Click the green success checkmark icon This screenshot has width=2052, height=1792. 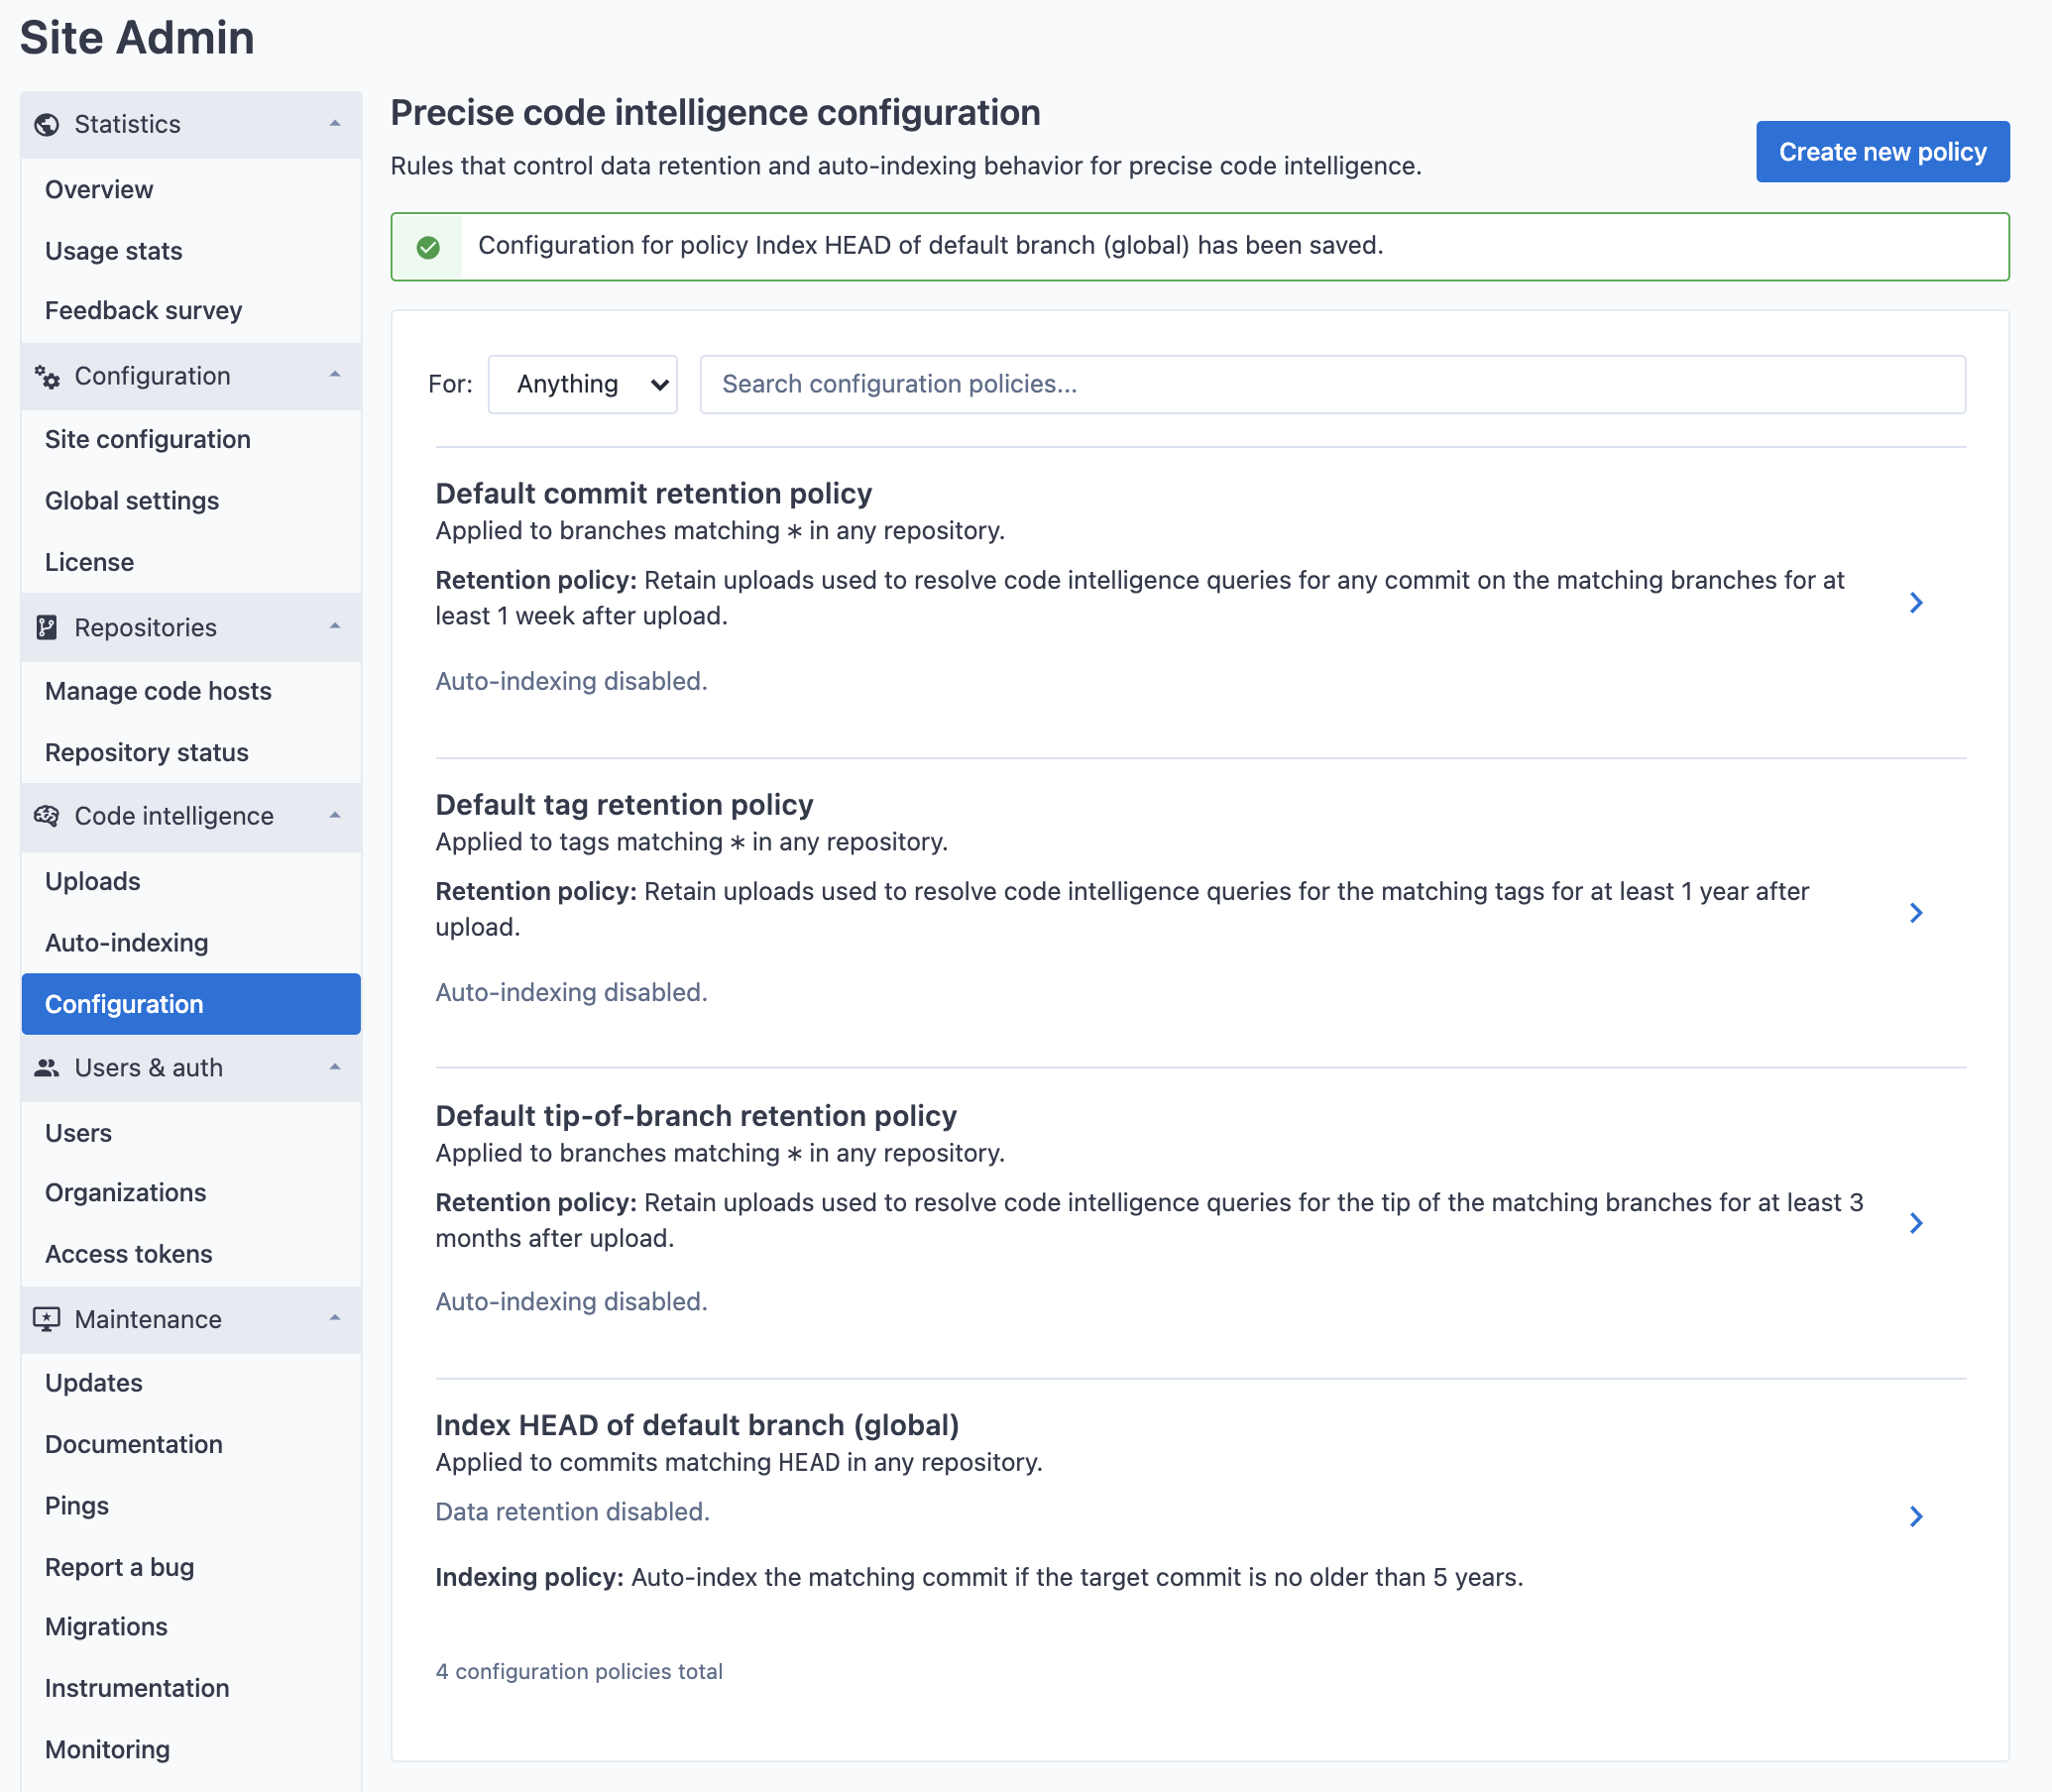[428, 247]
